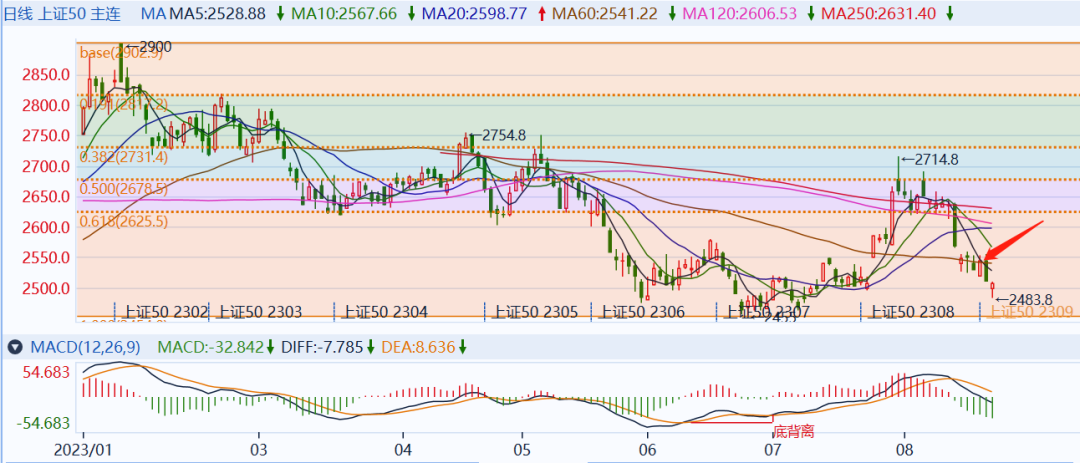Image resolution: width=1080 pixels, height=463 pixels.
Task: Select the 上证50 2306 contract label
Action: (x=641, y=312)
